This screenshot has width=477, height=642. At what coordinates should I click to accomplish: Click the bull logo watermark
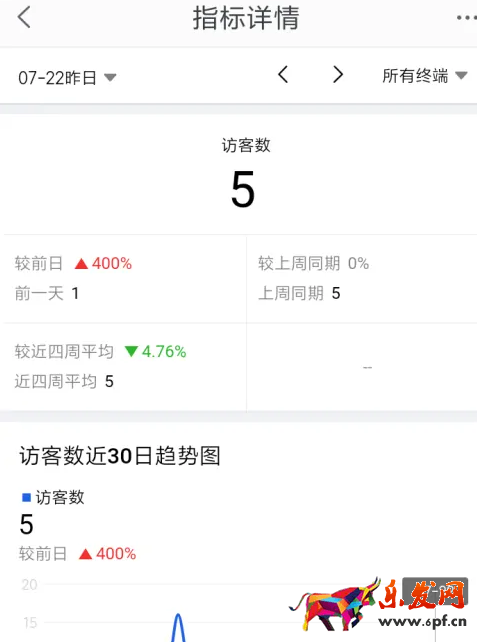point(334,605)
